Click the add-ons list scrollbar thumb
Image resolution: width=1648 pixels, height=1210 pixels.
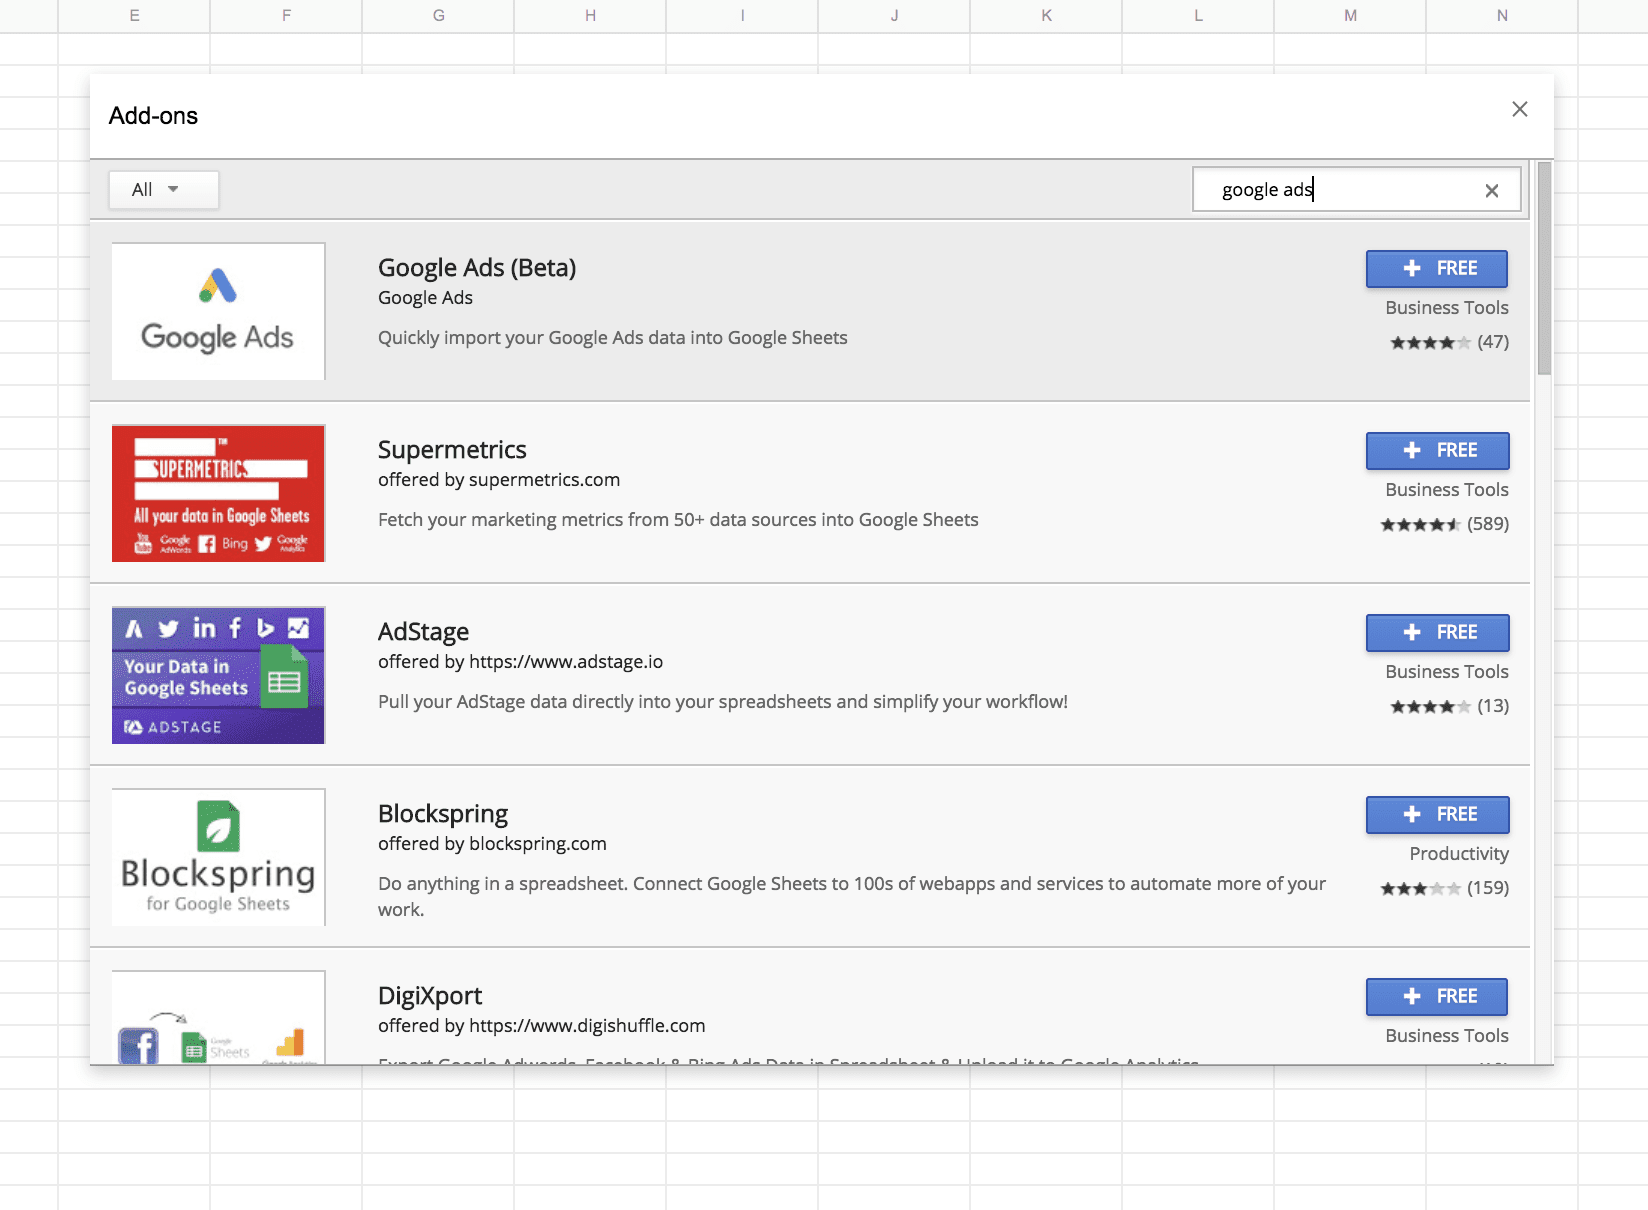click(x=1544, y=268)
